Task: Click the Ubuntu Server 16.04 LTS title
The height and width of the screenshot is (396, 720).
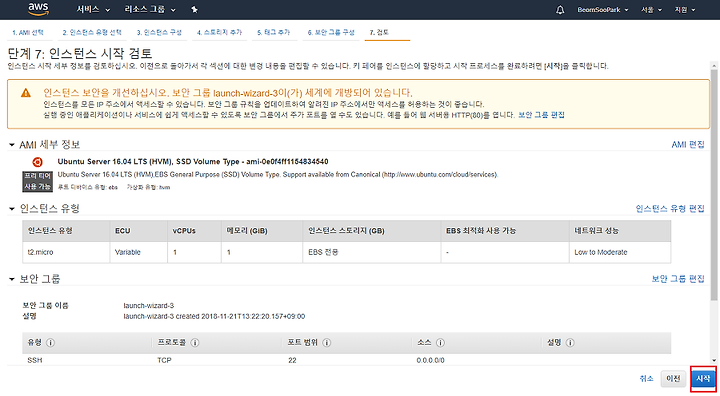Action: 193,162
